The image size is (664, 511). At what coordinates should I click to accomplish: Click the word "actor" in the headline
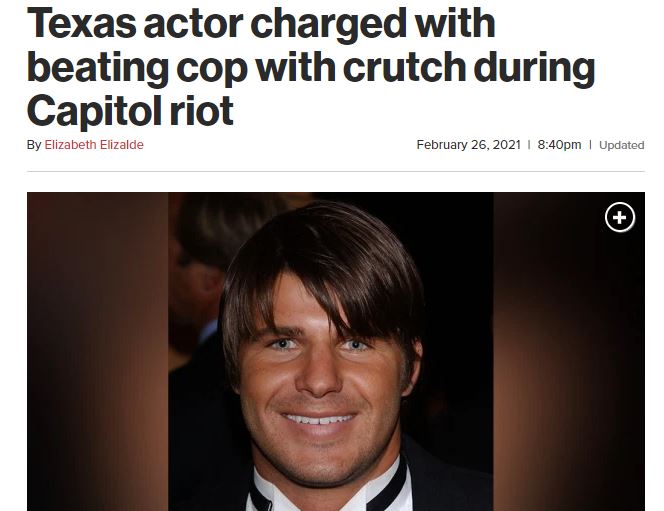(x=194, y=25)
